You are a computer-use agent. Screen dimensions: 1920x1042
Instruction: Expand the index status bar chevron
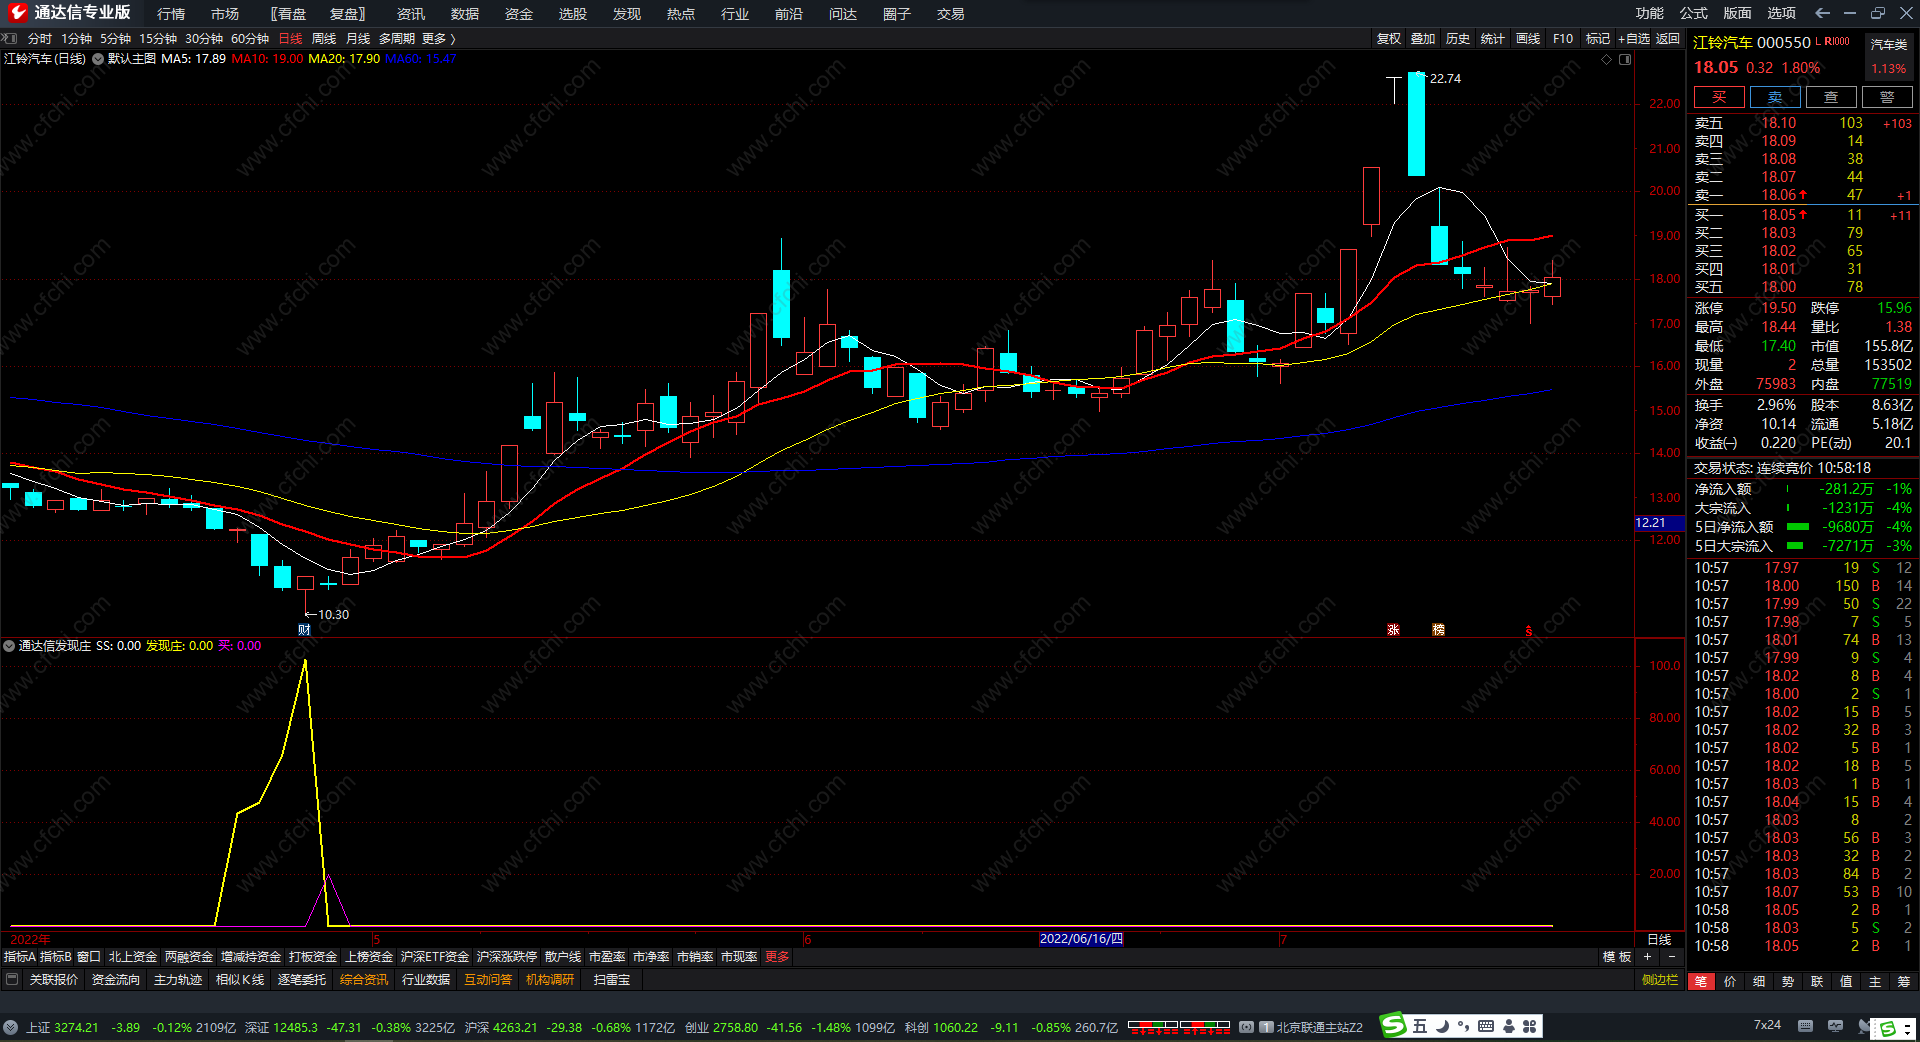(10, 1027)
